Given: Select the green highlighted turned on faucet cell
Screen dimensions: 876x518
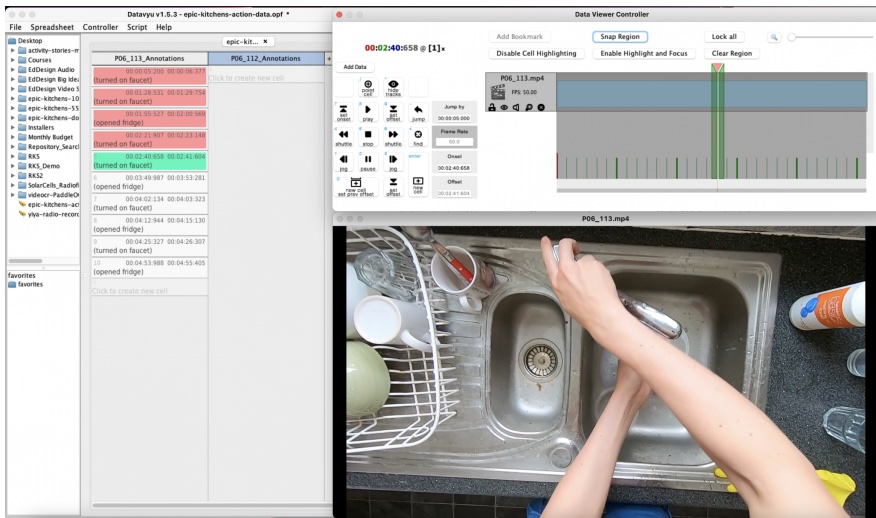Looking at the screenshot, I should point(149,161).
